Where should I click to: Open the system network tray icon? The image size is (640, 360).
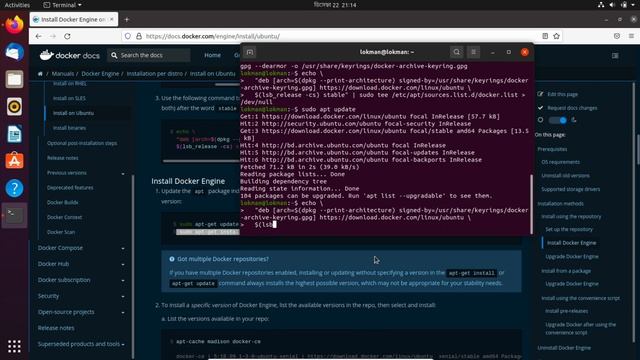pos(601,5)
